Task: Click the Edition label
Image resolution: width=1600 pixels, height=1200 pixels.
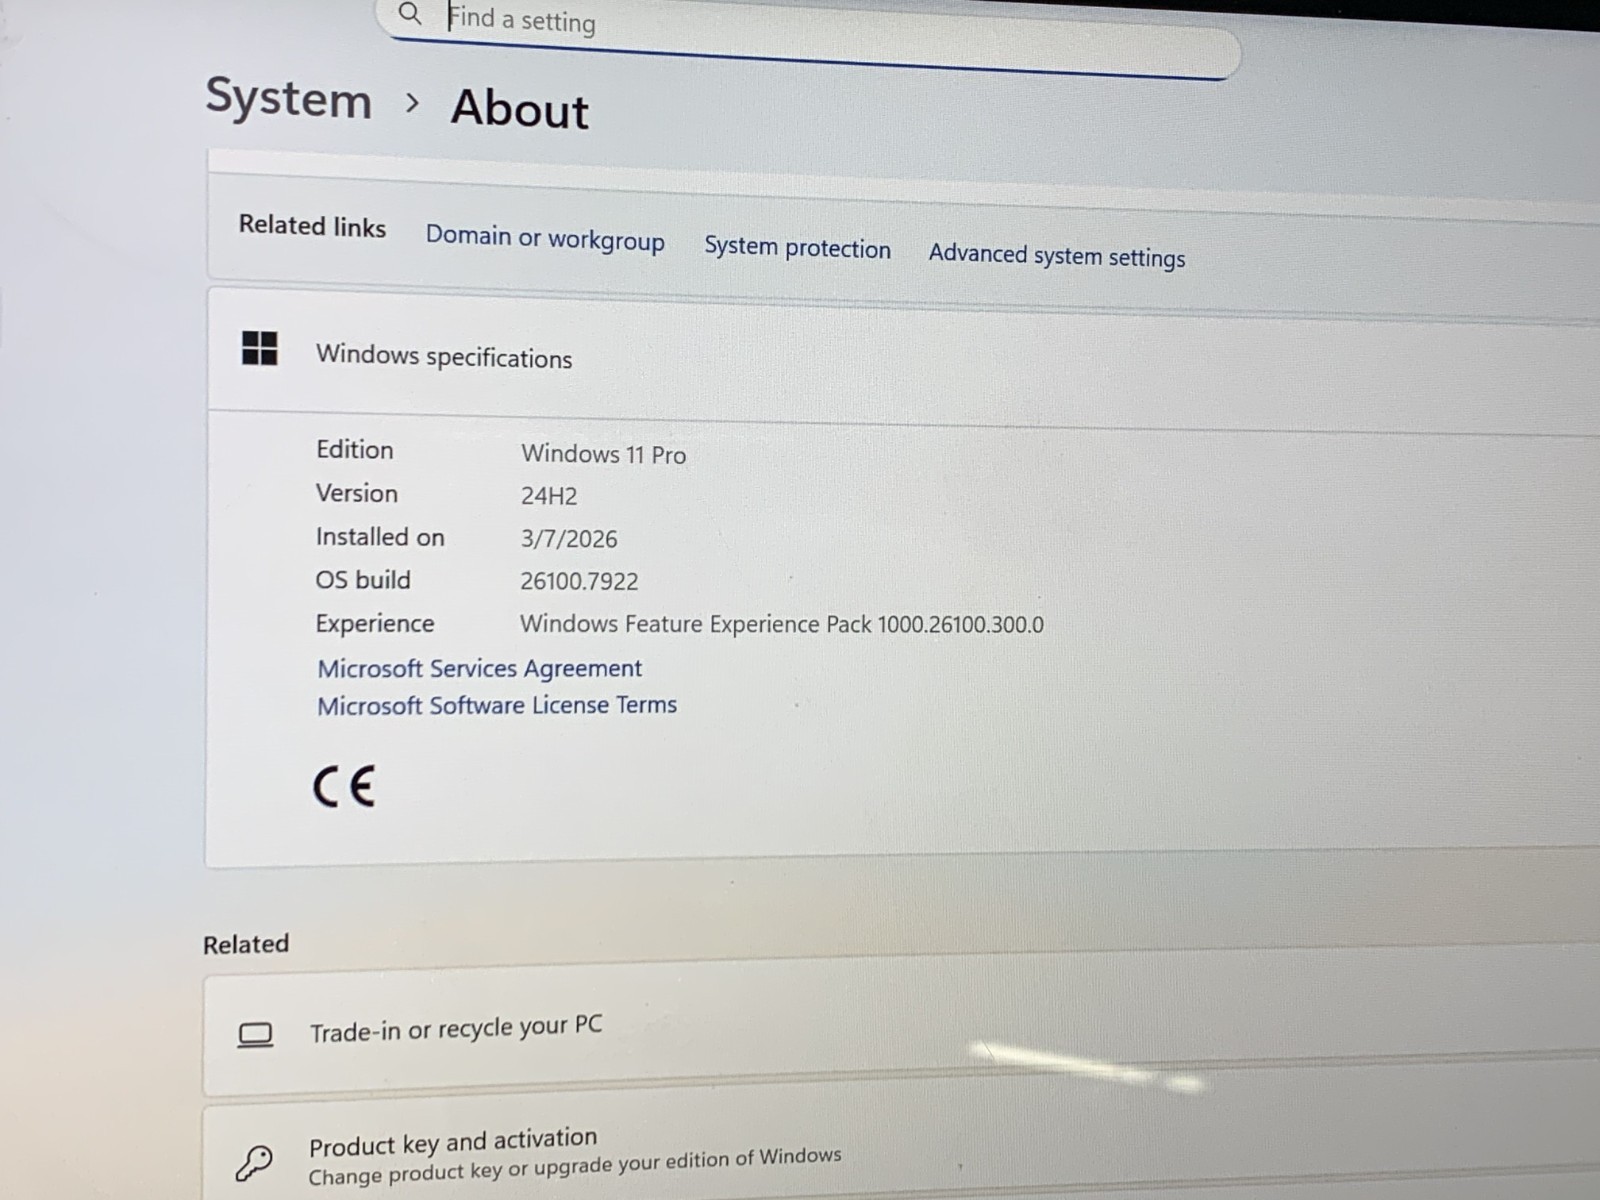Action: pos(355,449)
